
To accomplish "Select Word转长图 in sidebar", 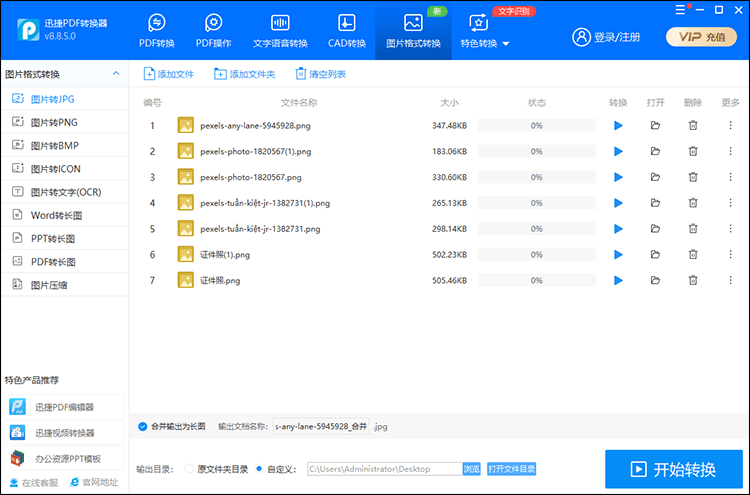I will pos(65,215).
